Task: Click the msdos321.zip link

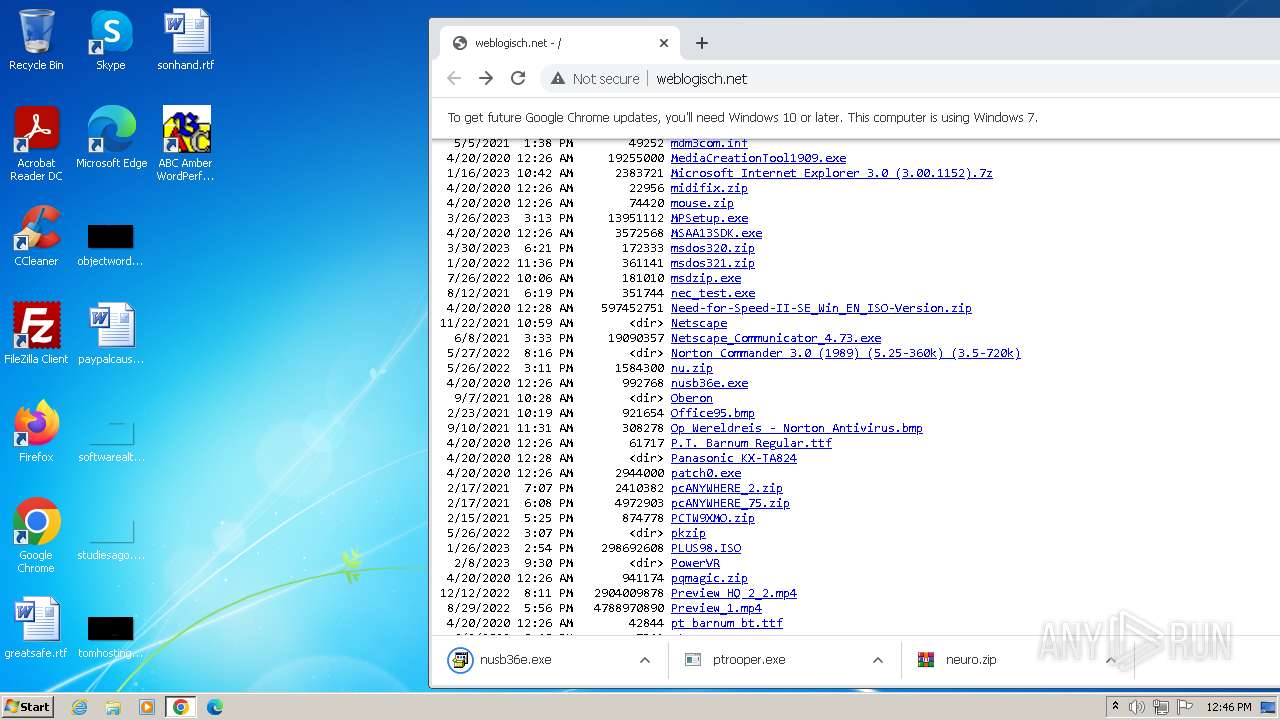Action: (712, 263)
